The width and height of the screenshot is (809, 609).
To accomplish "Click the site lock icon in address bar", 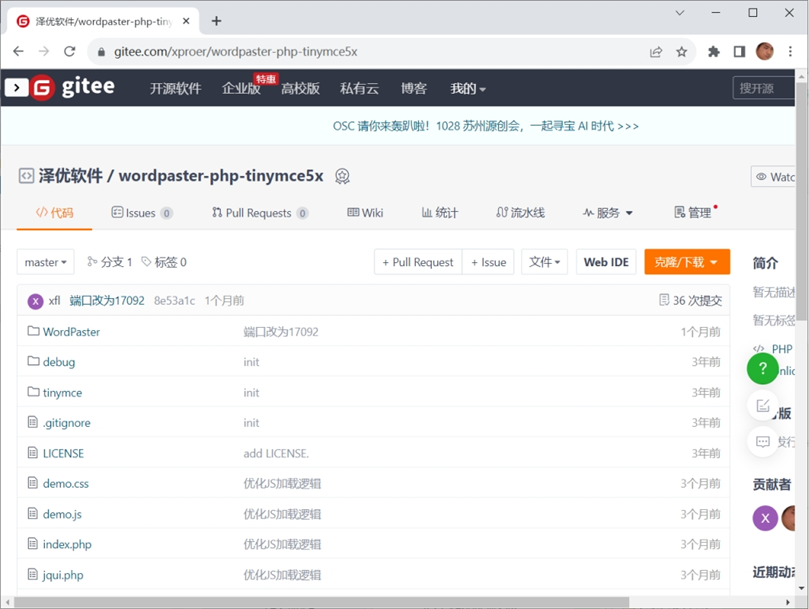I will (102, 52).
